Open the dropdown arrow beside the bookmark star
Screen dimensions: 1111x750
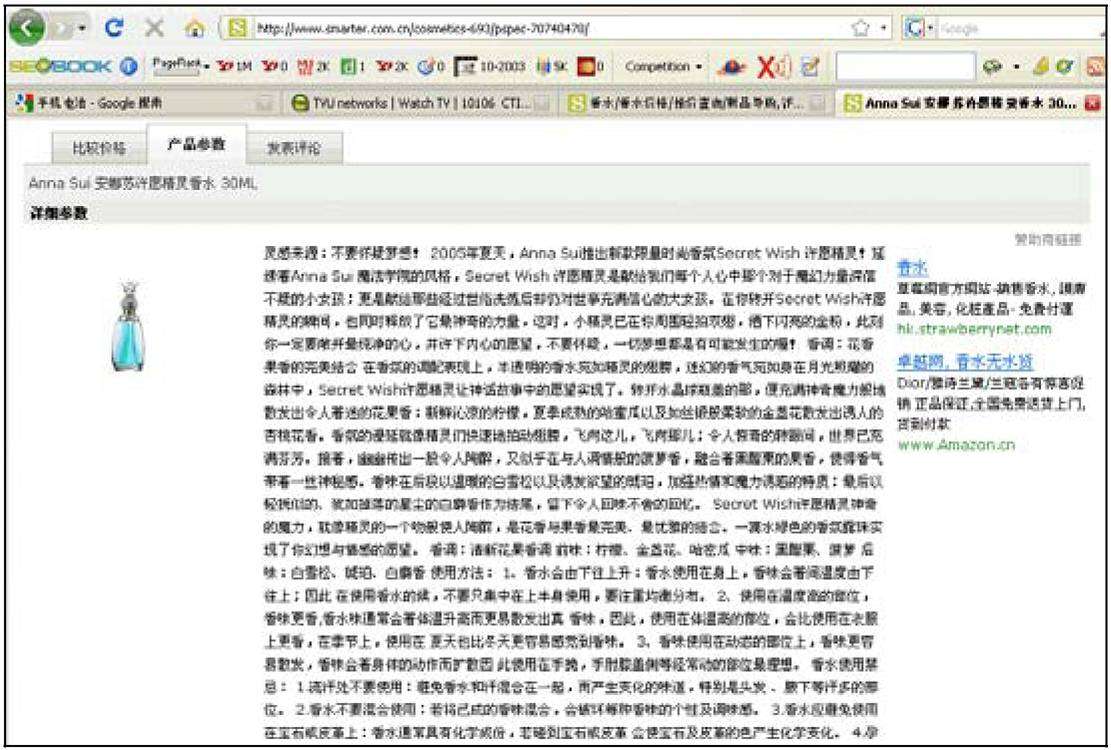[x=883, y=29]
